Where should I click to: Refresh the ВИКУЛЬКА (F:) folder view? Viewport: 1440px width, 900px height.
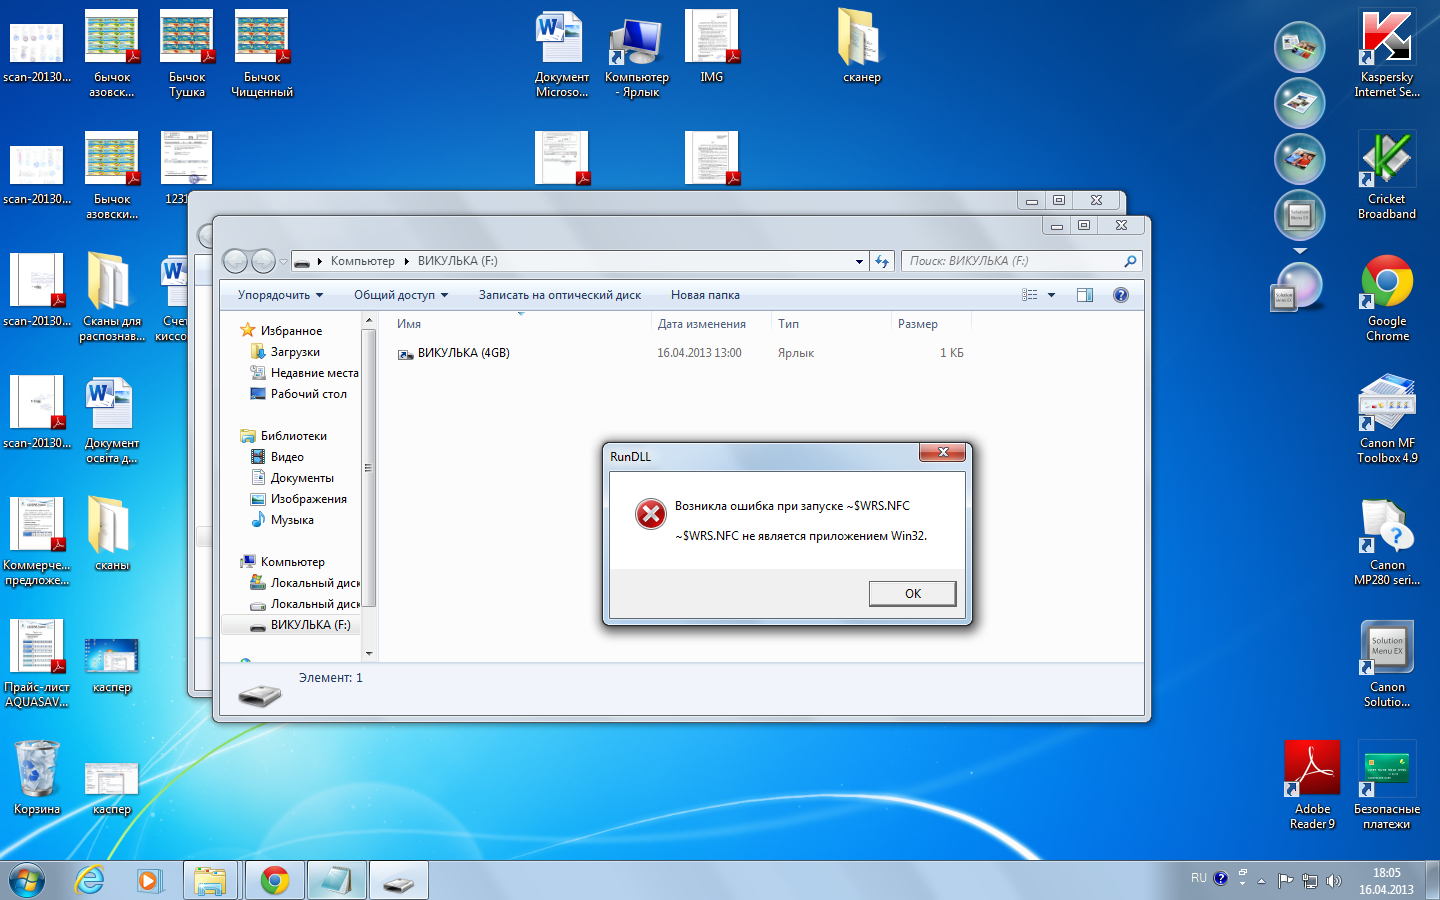tap(882, 261)
